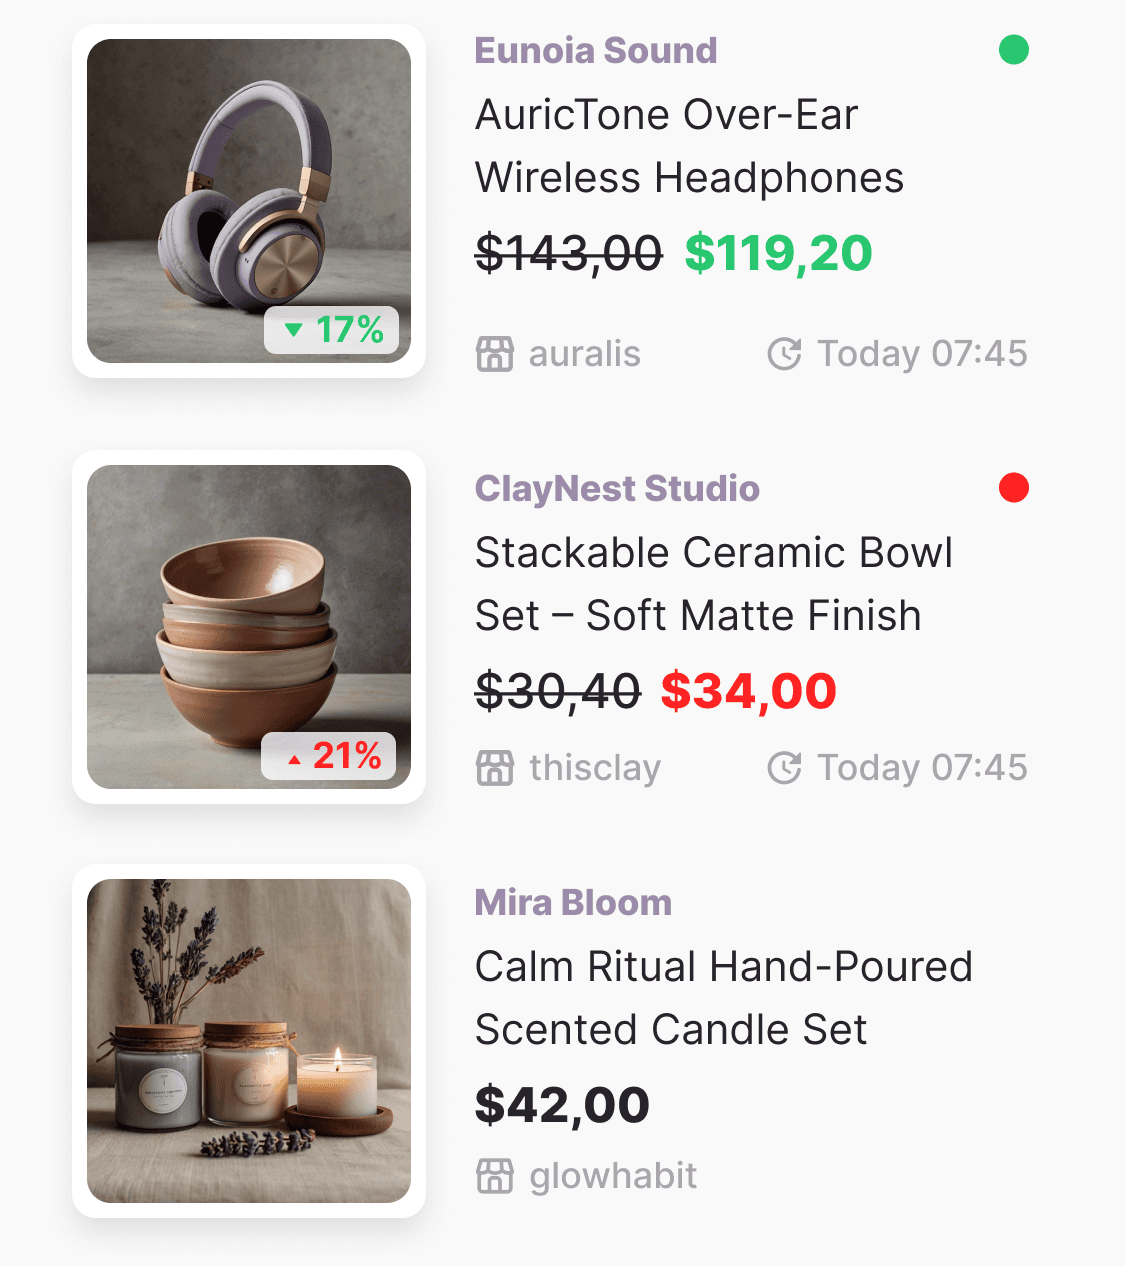Click the store icon beside auralis
Image resolution: width=1125 pixels, height=1266 pixels.
[x=494, y=354]
